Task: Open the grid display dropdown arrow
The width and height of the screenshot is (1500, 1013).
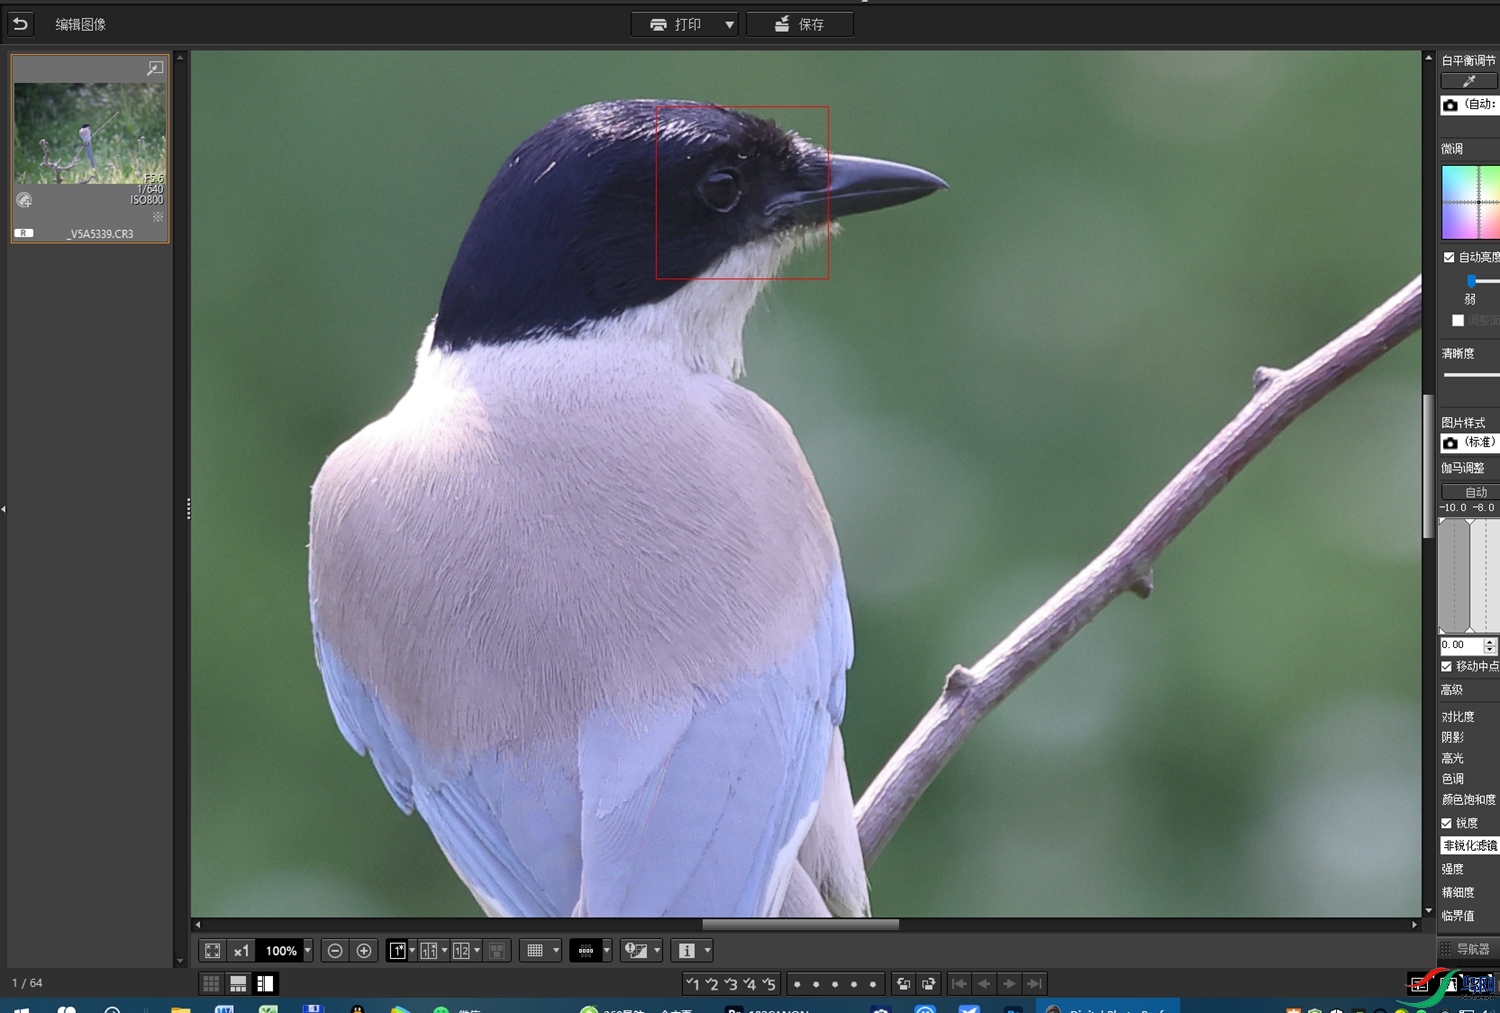Action: [x=556, y=951]
